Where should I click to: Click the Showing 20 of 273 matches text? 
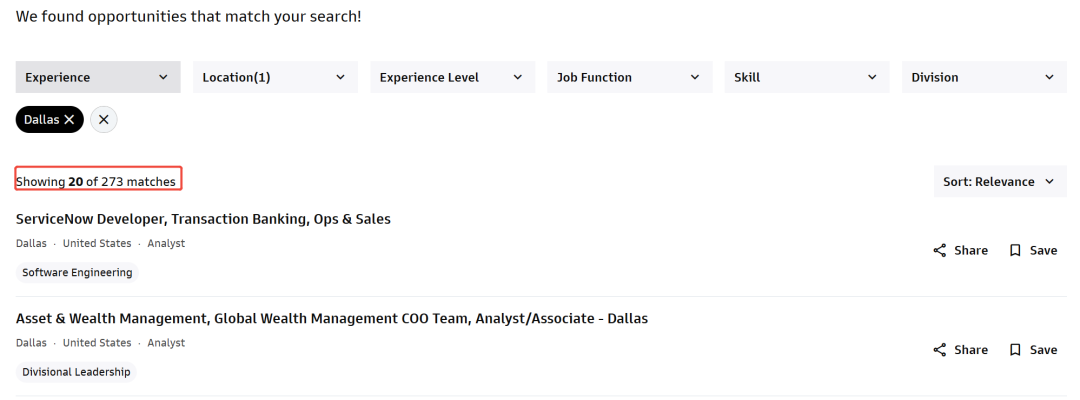click(96, 182)
